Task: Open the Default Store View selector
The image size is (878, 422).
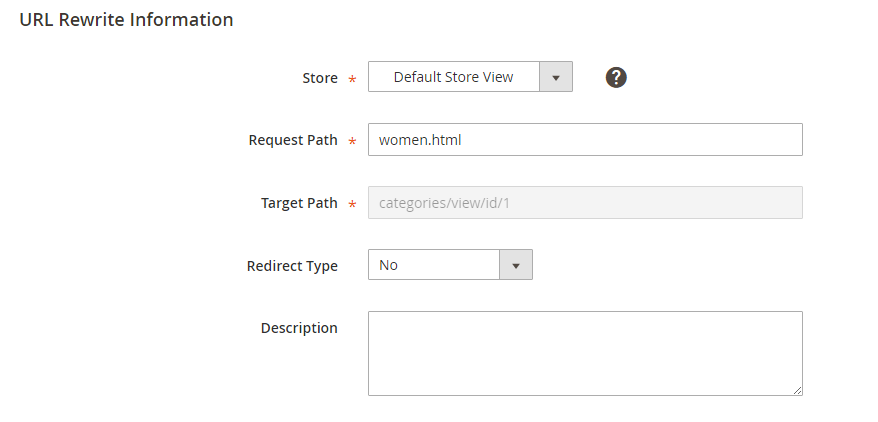Action: [470, 77]
